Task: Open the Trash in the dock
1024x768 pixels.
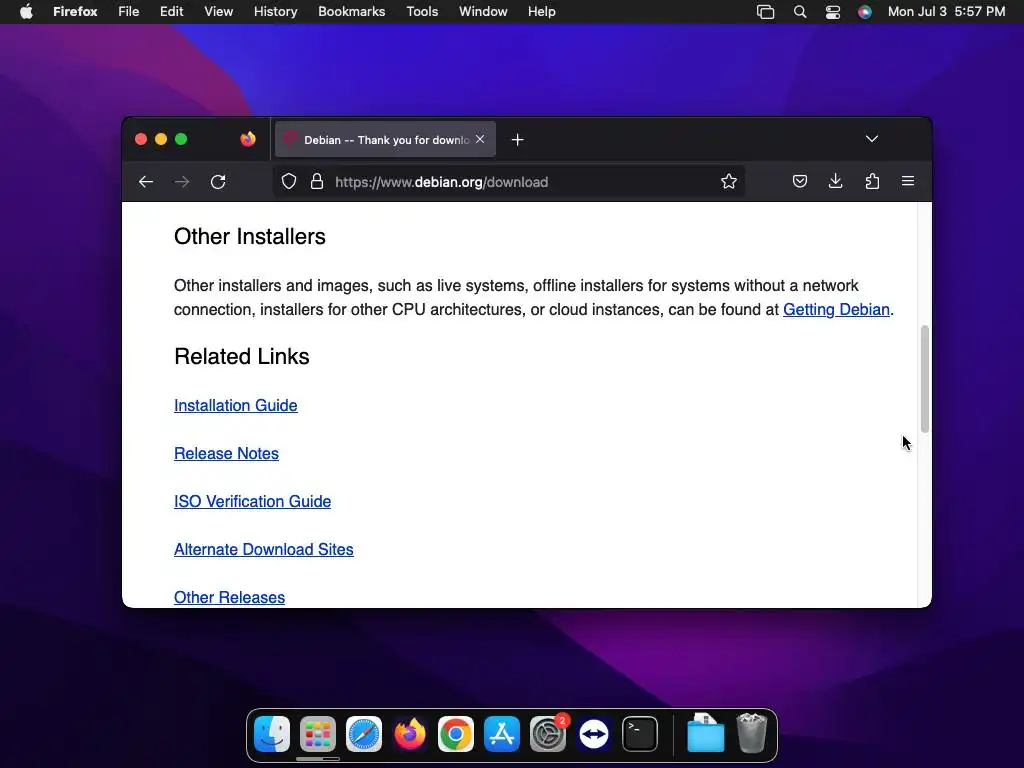Action: (752, 733)
